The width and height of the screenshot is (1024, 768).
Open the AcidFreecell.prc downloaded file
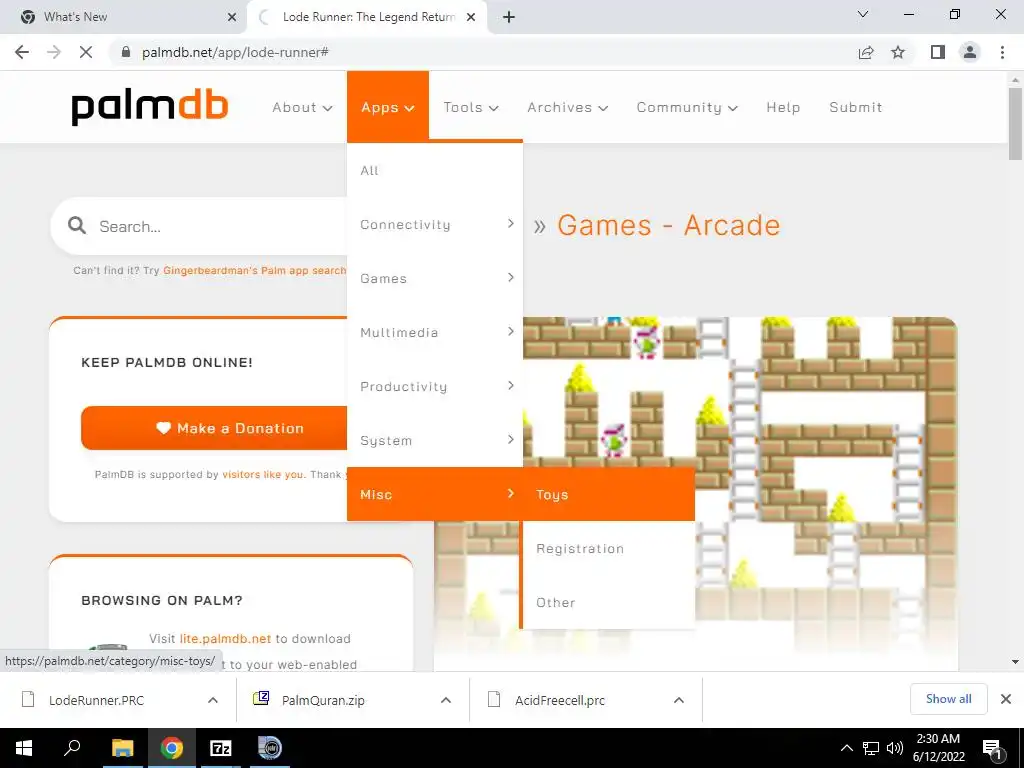pyautogui.click(x=560, y=700)
